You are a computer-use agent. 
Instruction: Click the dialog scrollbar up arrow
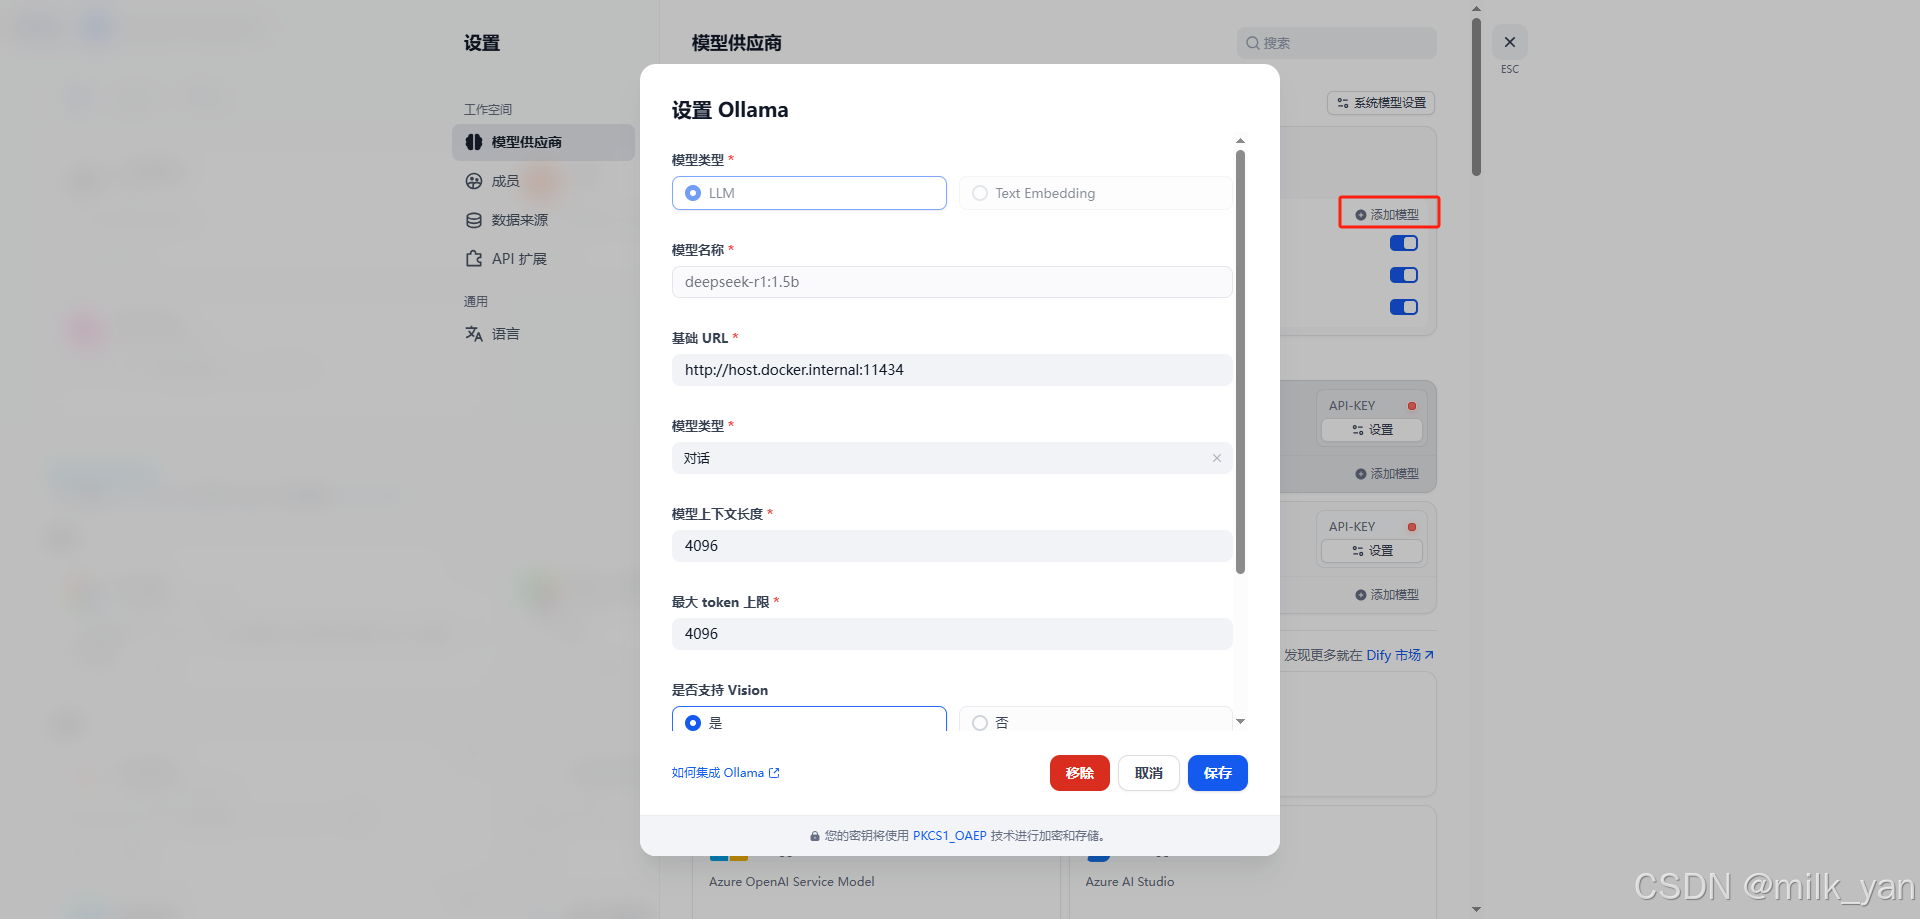tap(1240, 141)
